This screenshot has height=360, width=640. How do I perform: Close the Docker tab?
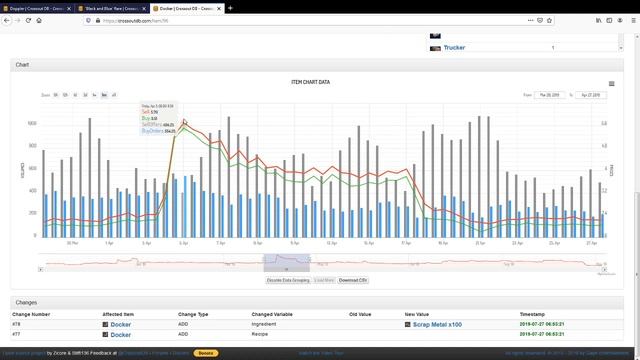click(219, 9)
